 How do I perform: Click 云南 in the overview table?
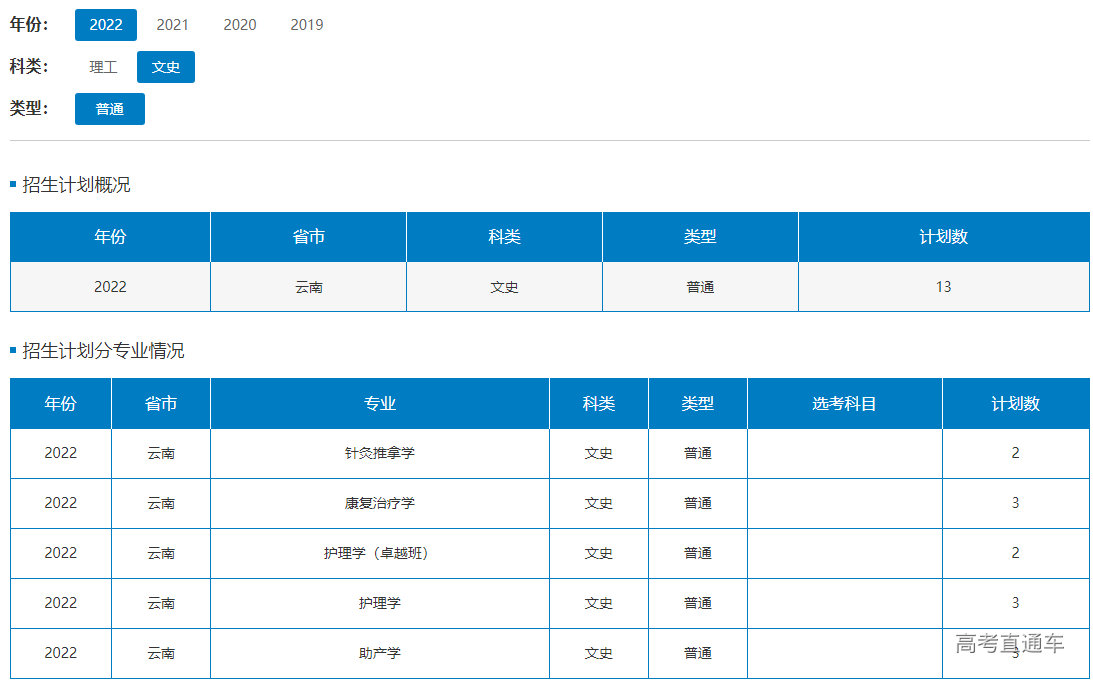point(308,287)
